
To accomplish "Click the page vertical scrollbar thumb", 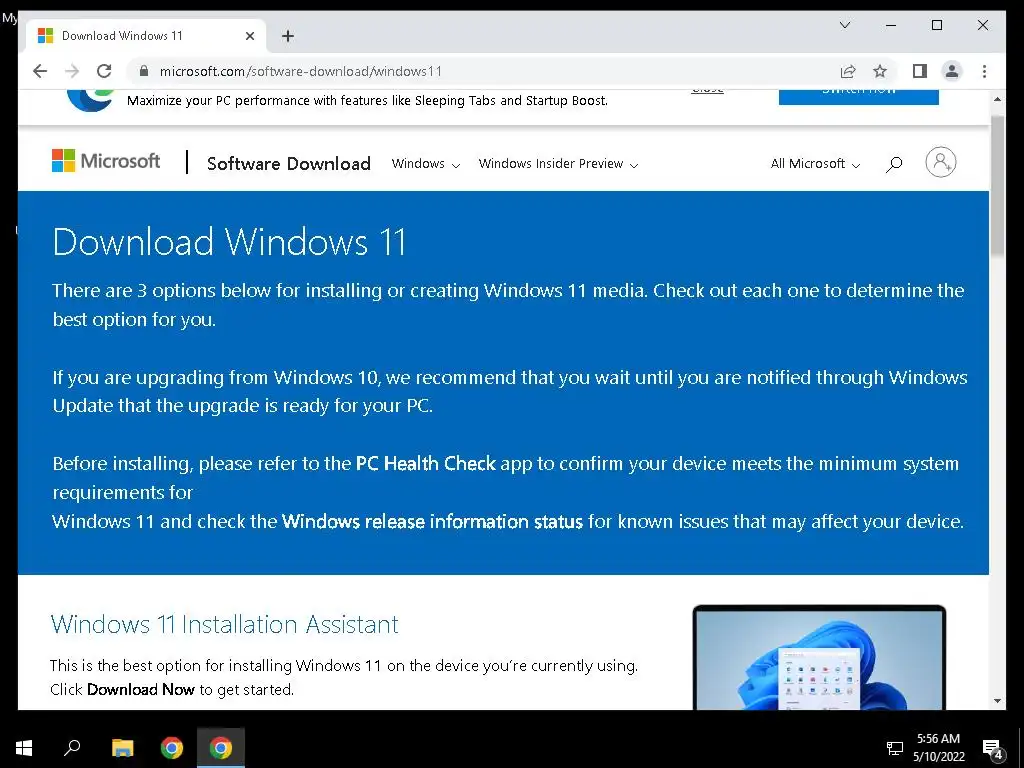I will 997,186.
